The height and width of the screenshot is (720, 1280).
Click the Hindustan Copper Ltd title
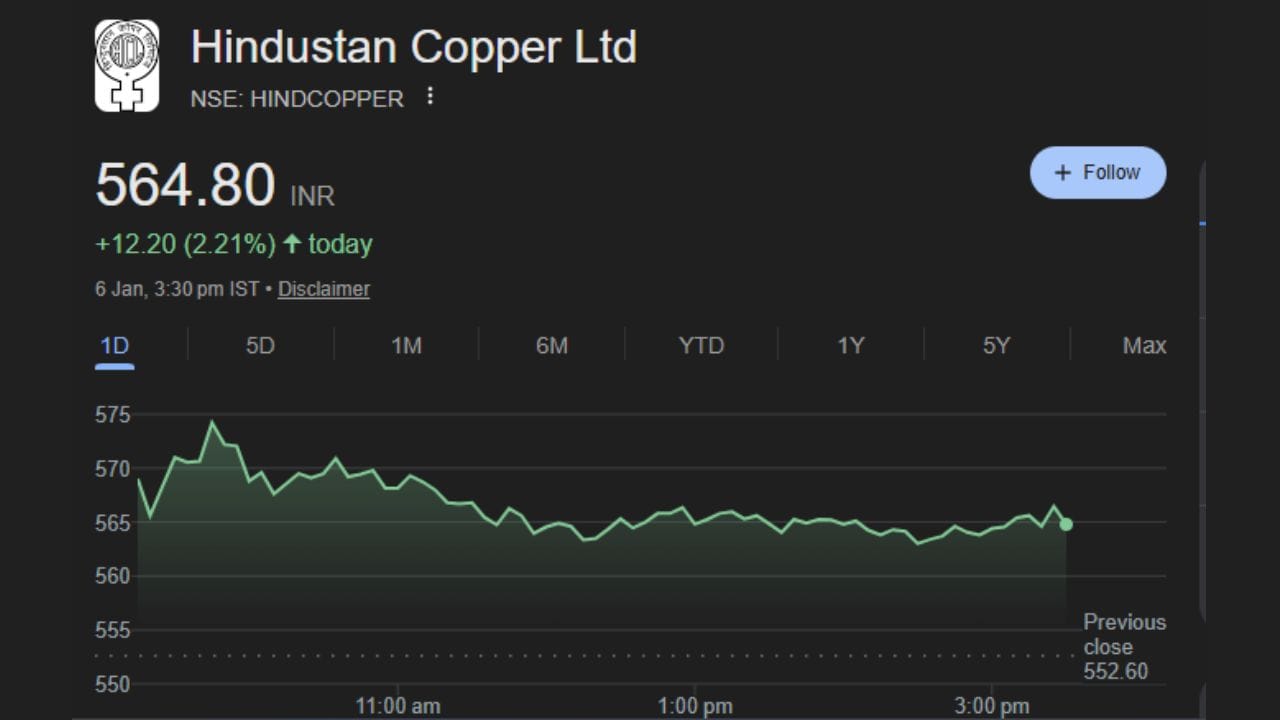point(413,48)
